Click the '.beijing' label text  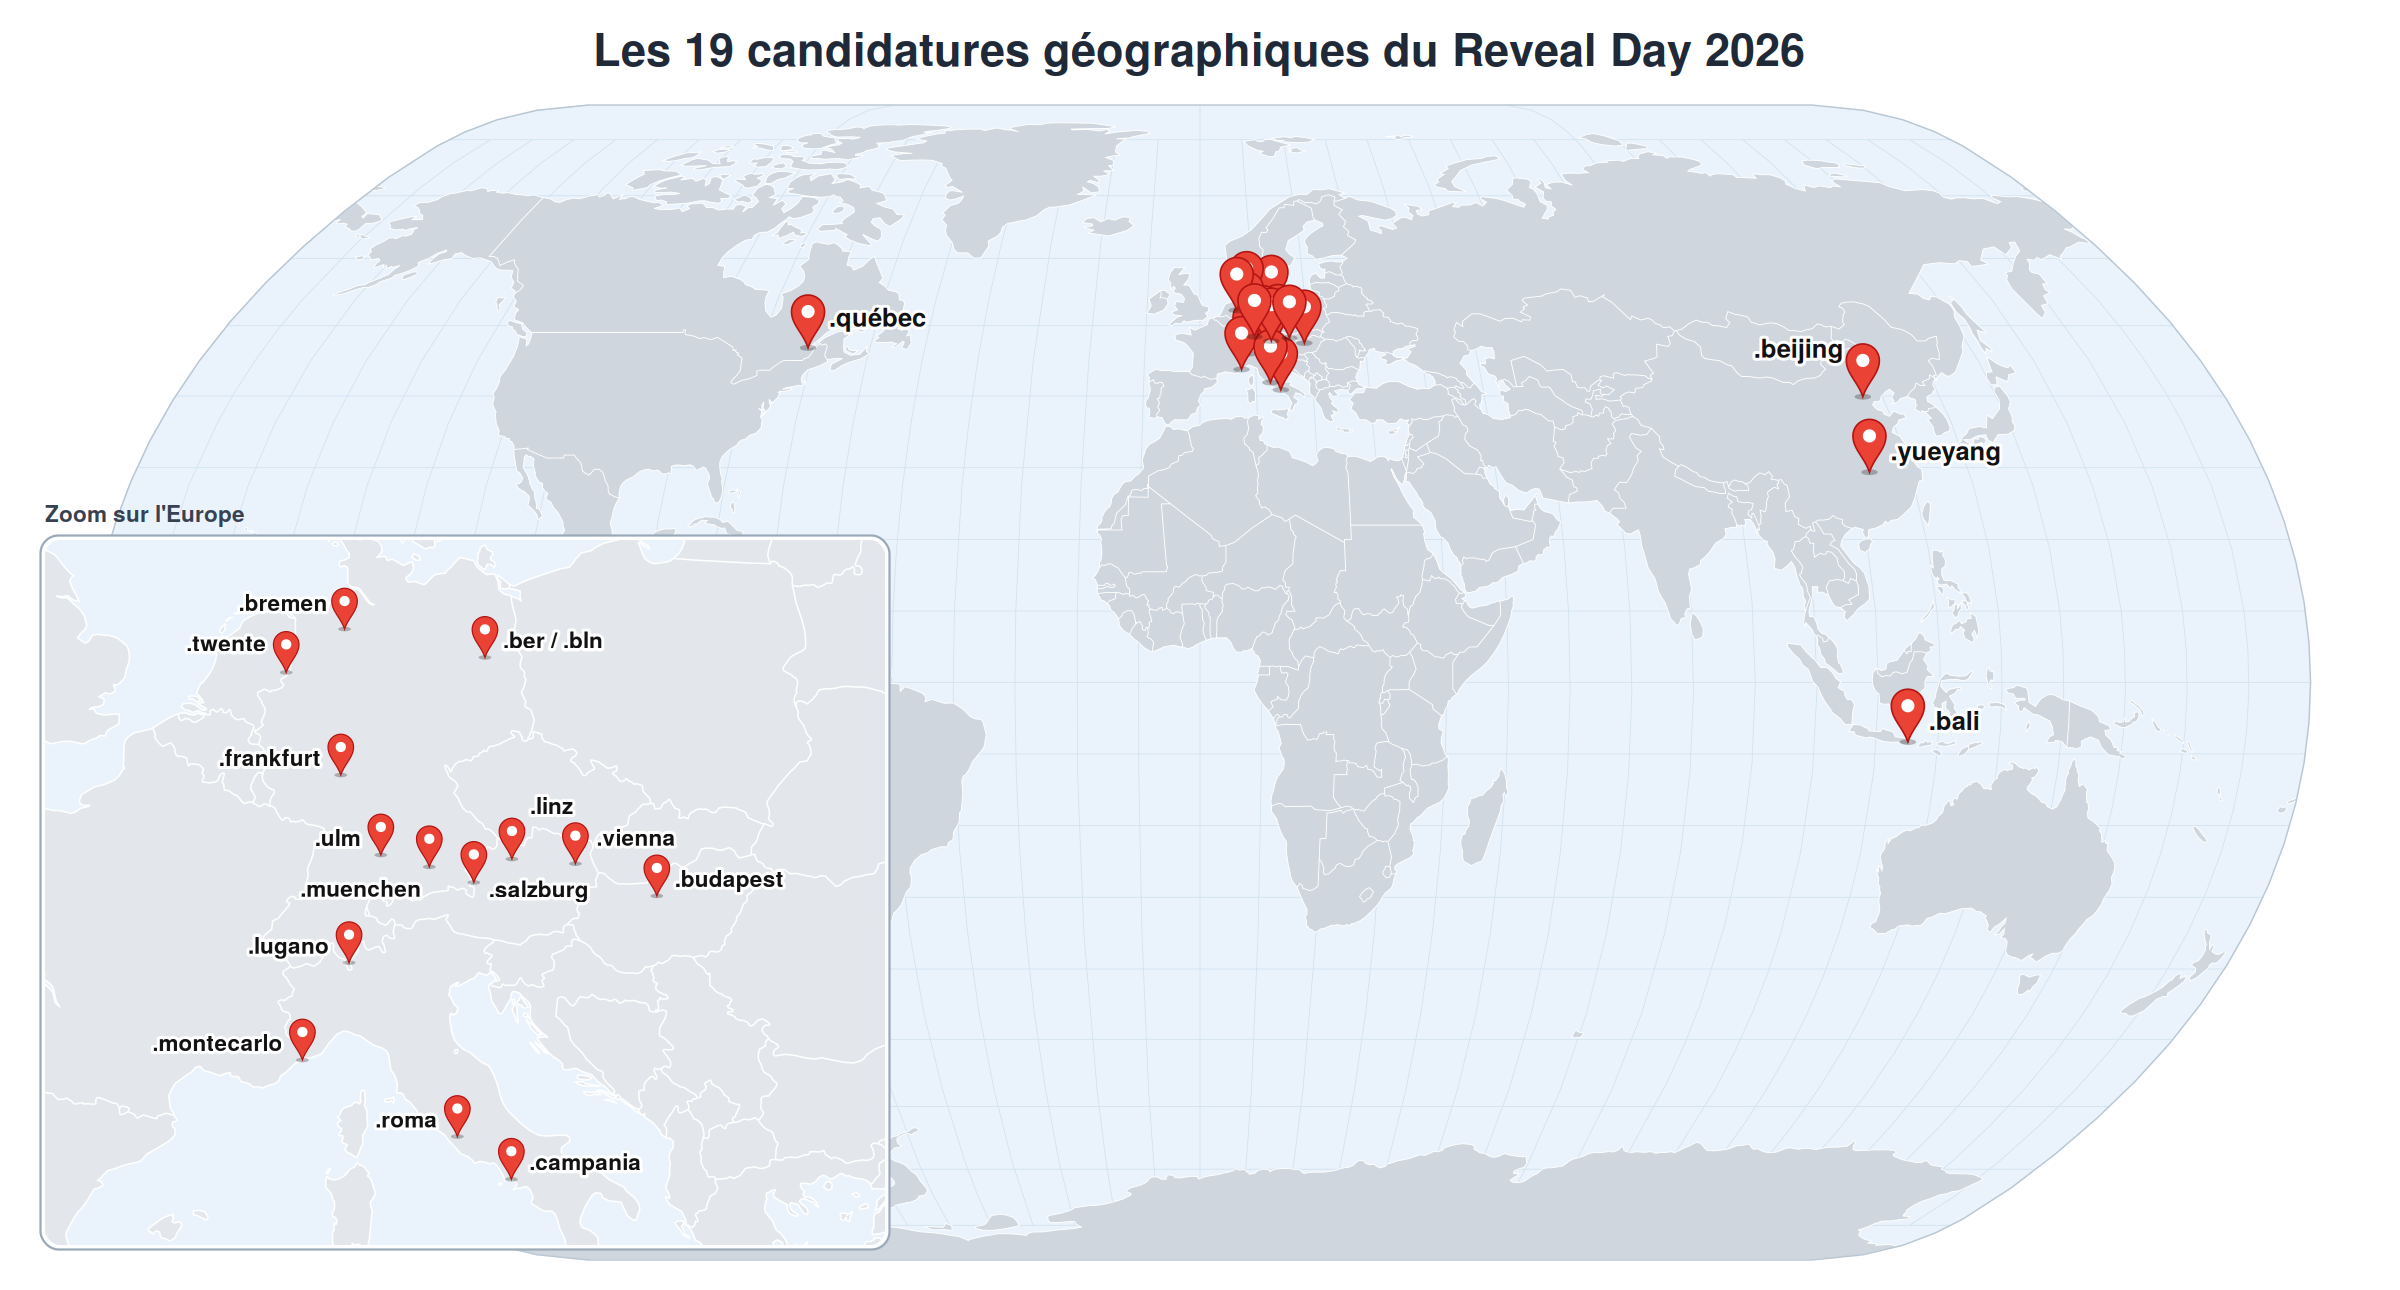click(1798, 349)
